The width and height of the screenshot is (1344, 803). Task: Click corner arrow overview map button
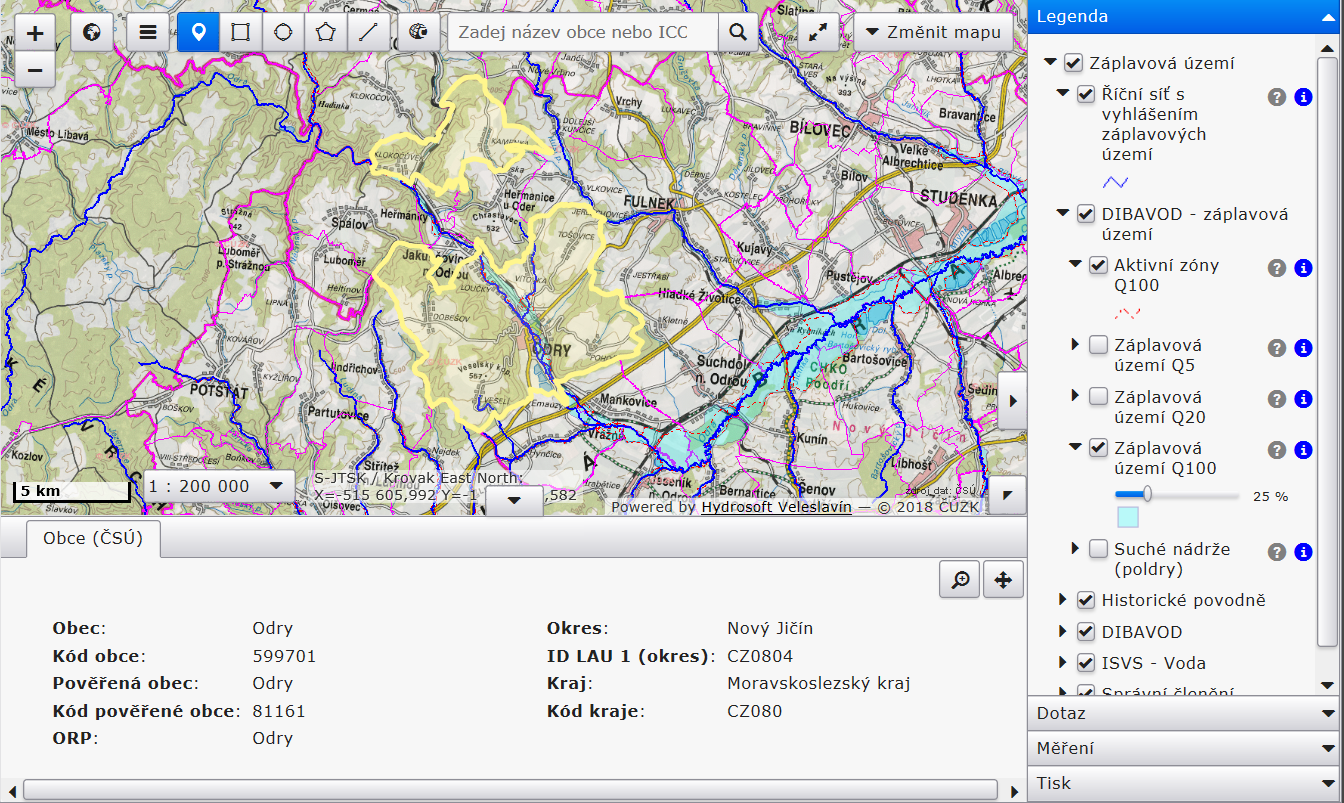point(1007,495)
